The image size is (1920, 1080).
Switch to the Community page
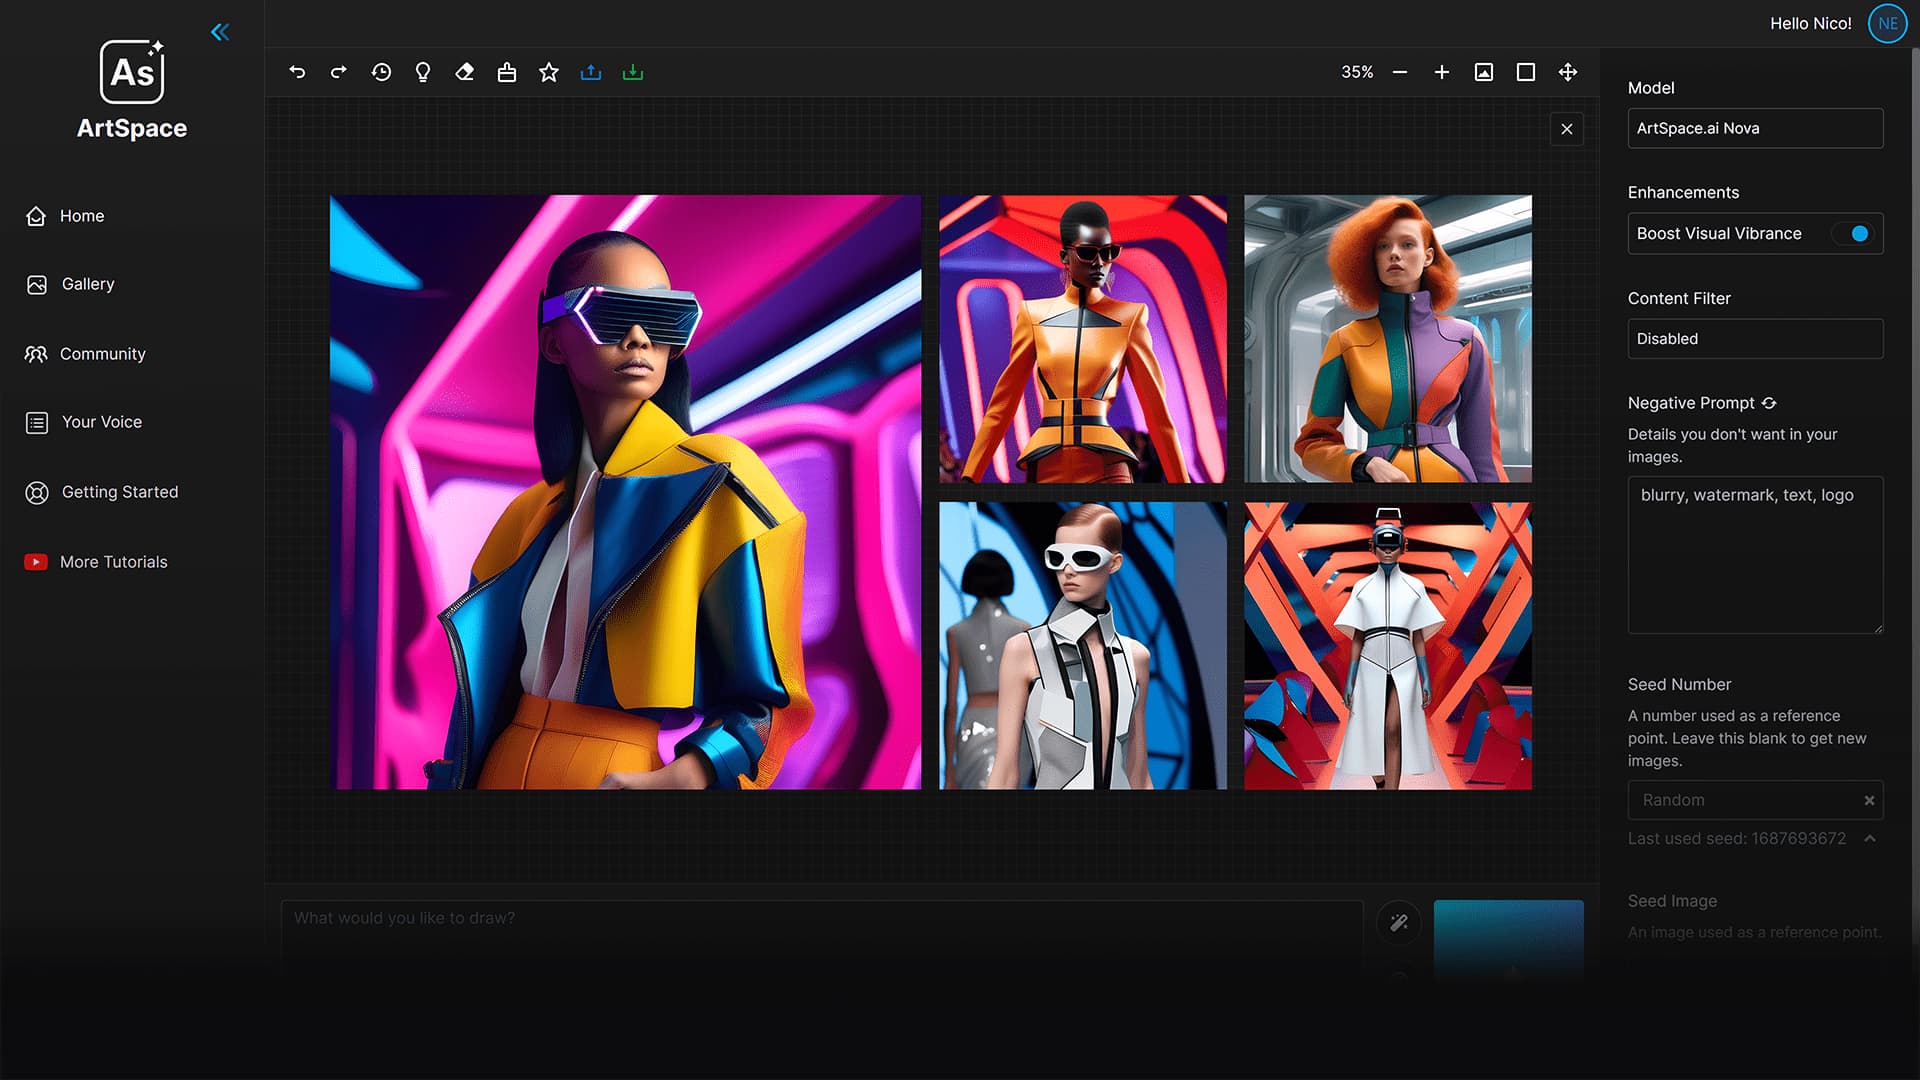click(x=102, y=354)
